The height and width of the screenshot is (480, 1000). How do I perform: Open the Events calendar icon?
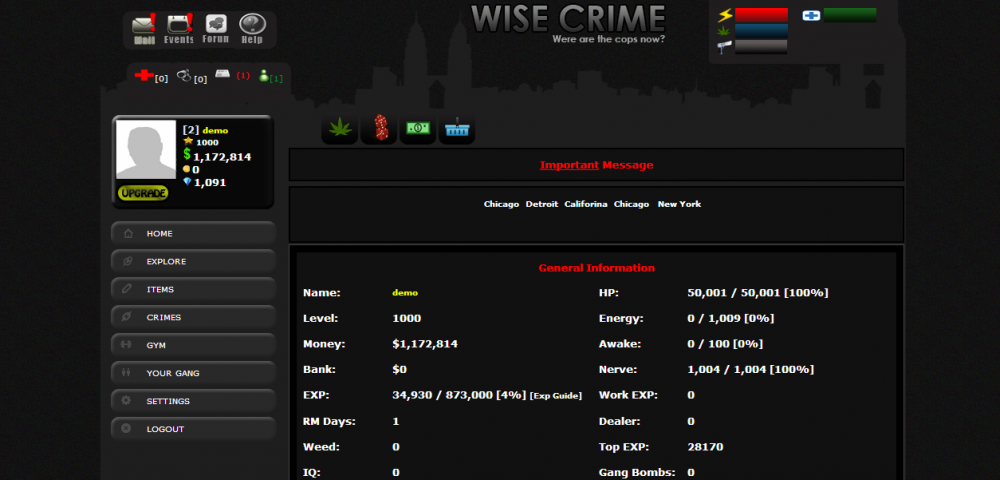pos(180,28)
